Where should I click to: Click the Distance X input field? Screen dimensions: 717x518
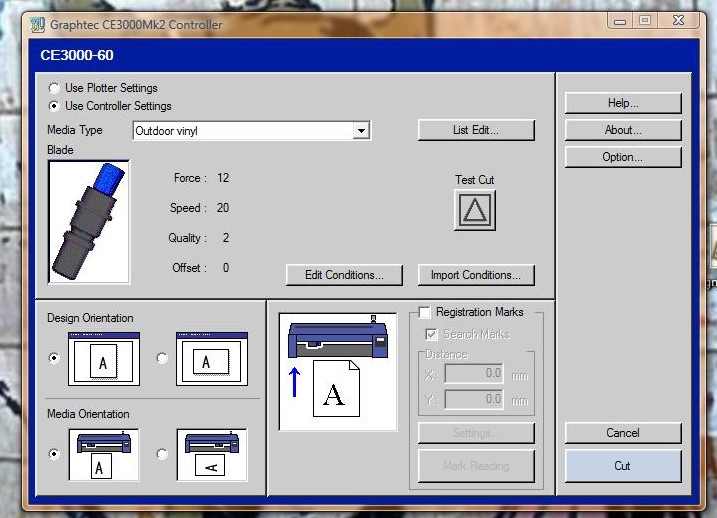(474, 374)
